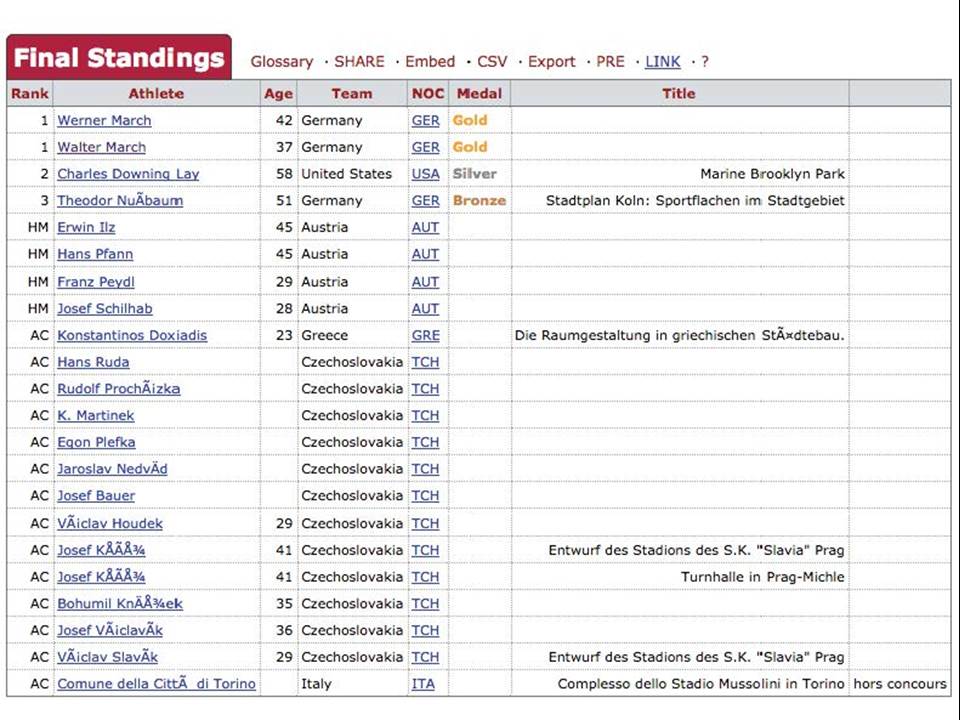Select "Italy" team cell
The height and width of the screenshot is (720, 960).
tap(317, 684)
